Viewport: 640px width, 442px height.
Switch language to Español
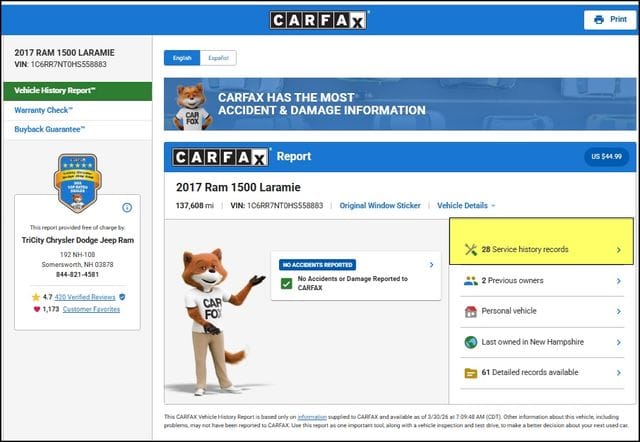click(217, 58)
